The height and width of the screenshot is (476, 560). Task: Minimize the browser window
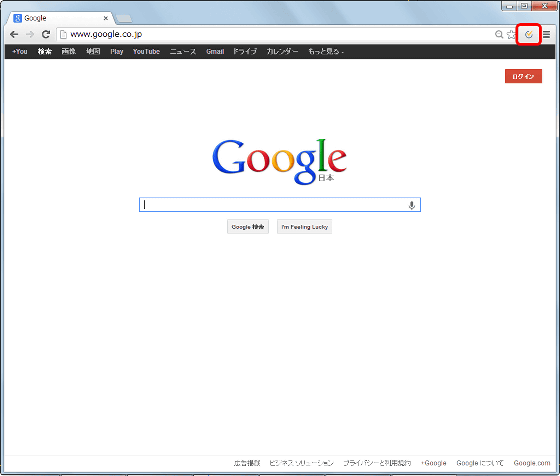(509, 6)
